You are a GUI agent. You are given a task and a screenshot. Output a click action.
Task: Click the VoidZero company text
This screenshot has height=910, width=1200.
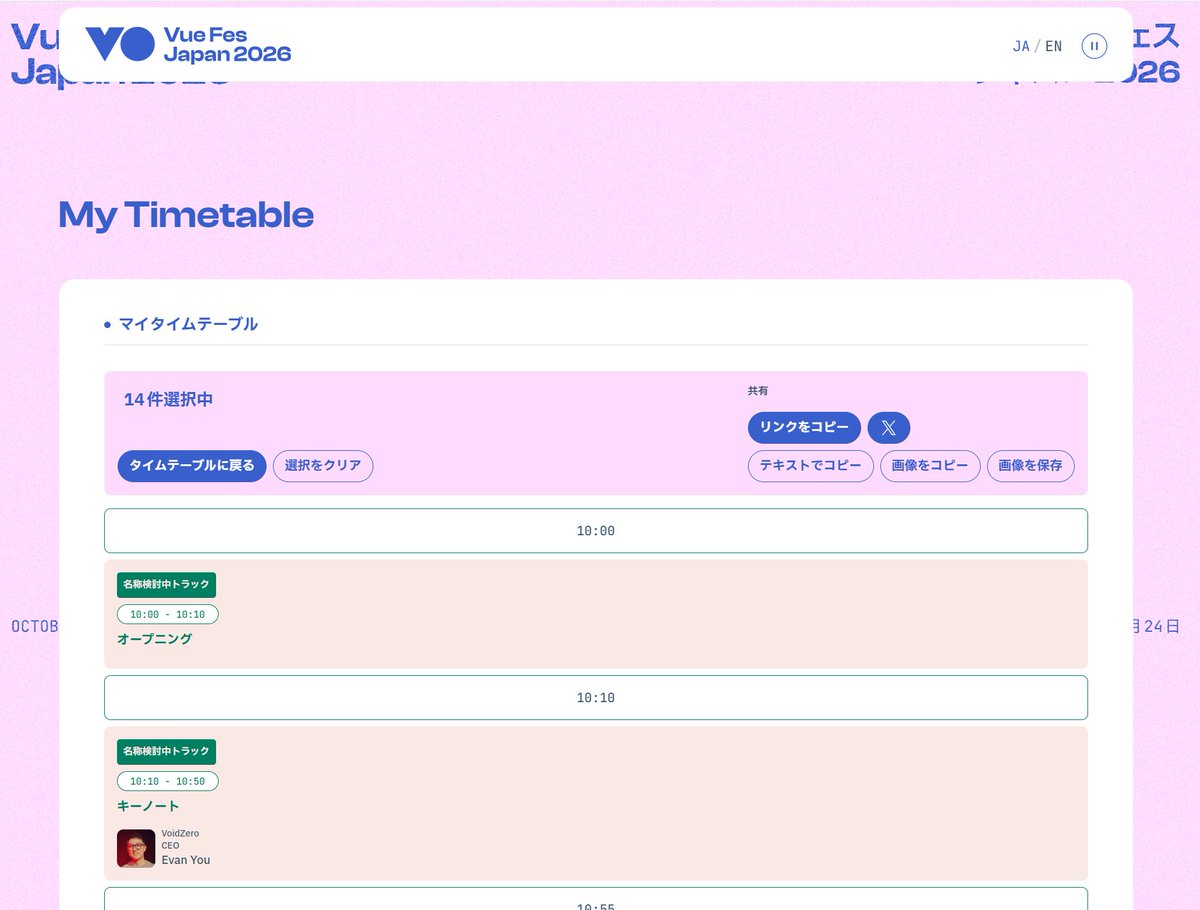coord(180,834)
